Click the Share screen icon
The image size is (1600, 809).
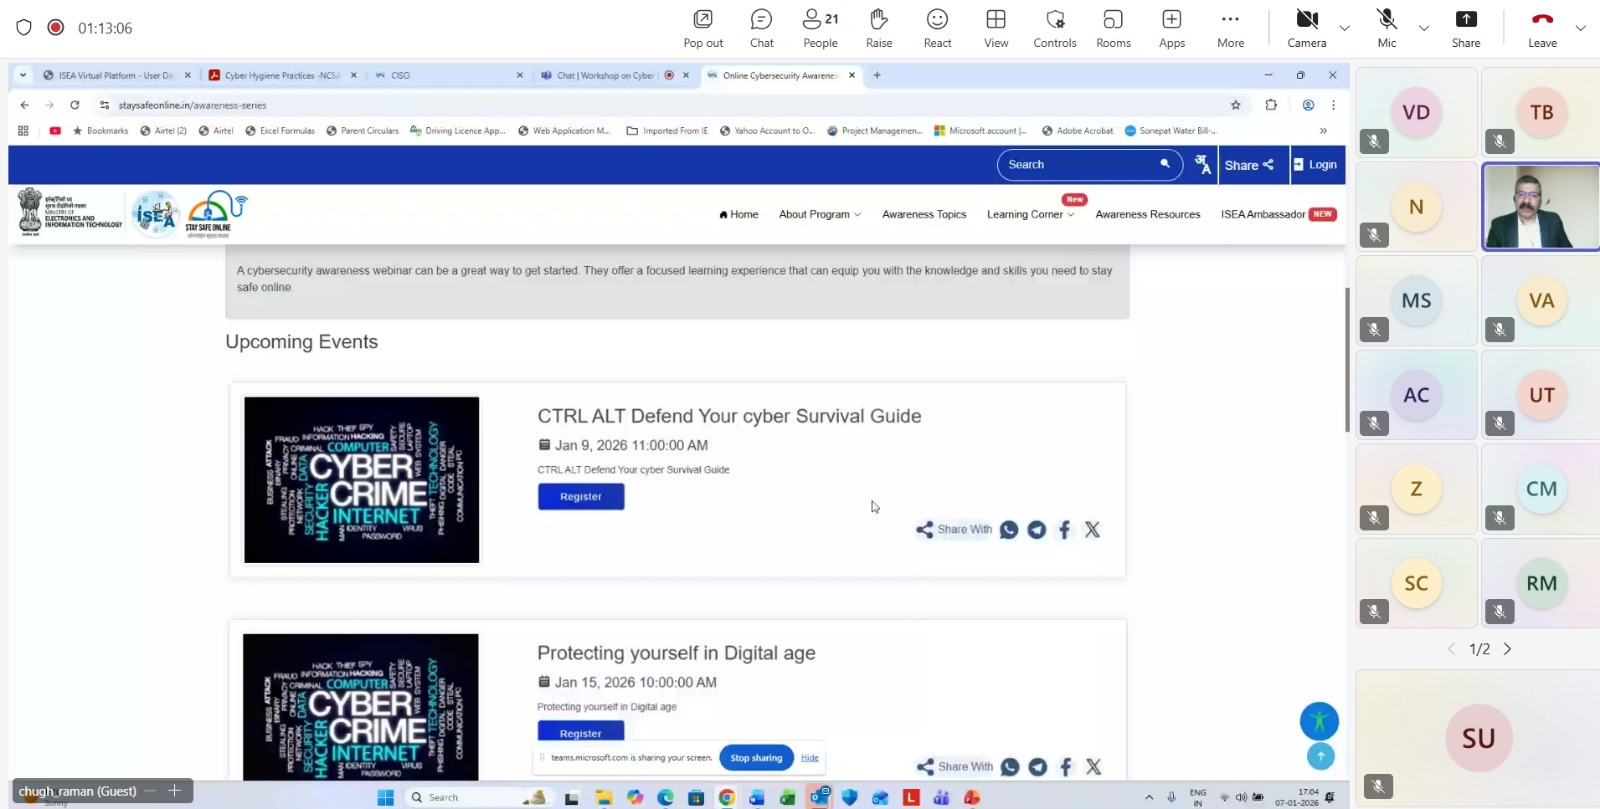[1465, 27]
